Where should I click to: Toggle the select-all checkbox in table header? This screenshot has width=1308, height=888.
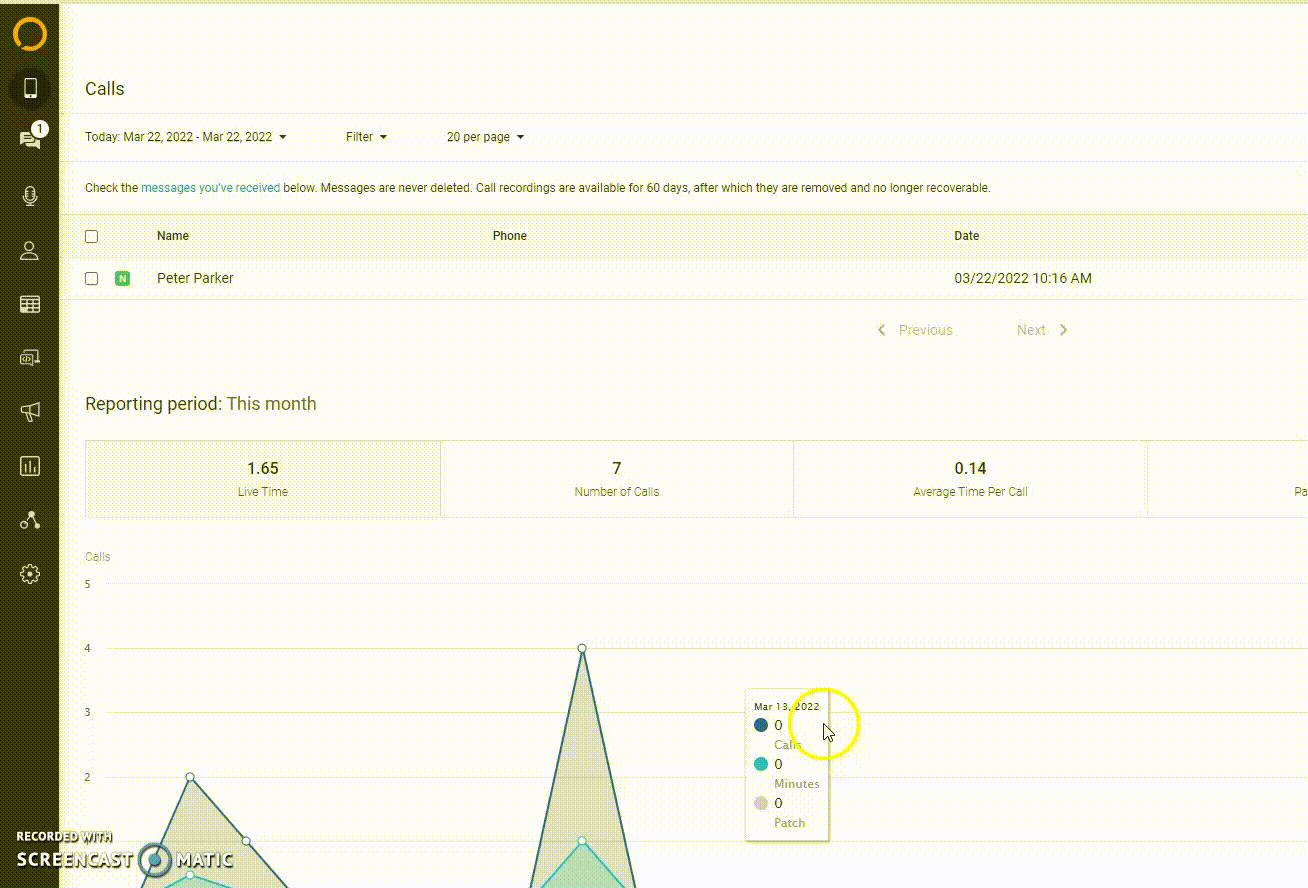coord(92,237)
